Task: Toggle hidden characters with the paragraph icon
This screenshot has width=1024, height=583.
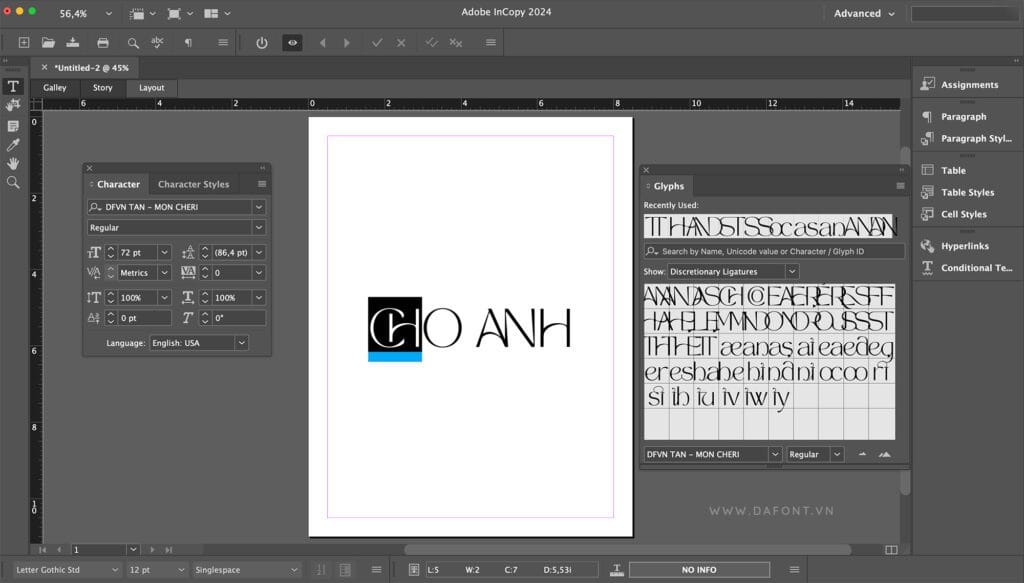Action: [x=188, y=42]
